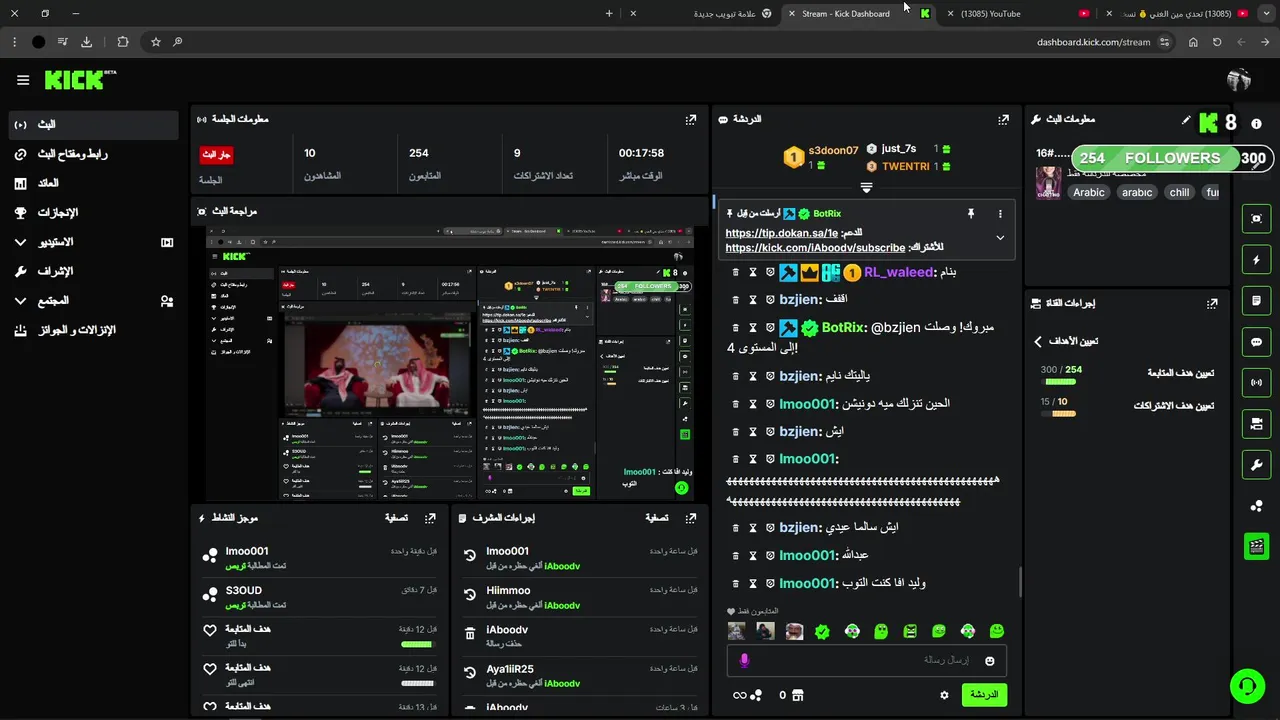Viewport: 1280px width, 720px height.
Task: Click the browser address bar dashboard.kick.com/stream
Action: [1093, 42]
